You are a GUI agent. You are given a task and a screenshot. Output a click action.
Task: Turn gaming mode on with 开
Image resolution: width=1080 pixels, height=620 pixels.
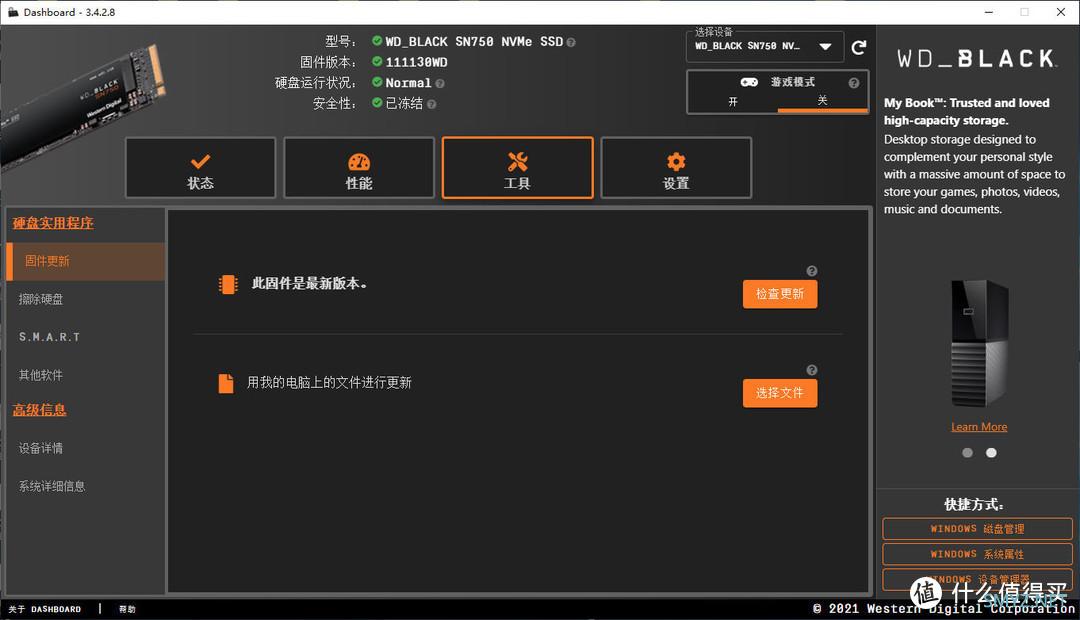pyautogui.click(x=733, y=101)
